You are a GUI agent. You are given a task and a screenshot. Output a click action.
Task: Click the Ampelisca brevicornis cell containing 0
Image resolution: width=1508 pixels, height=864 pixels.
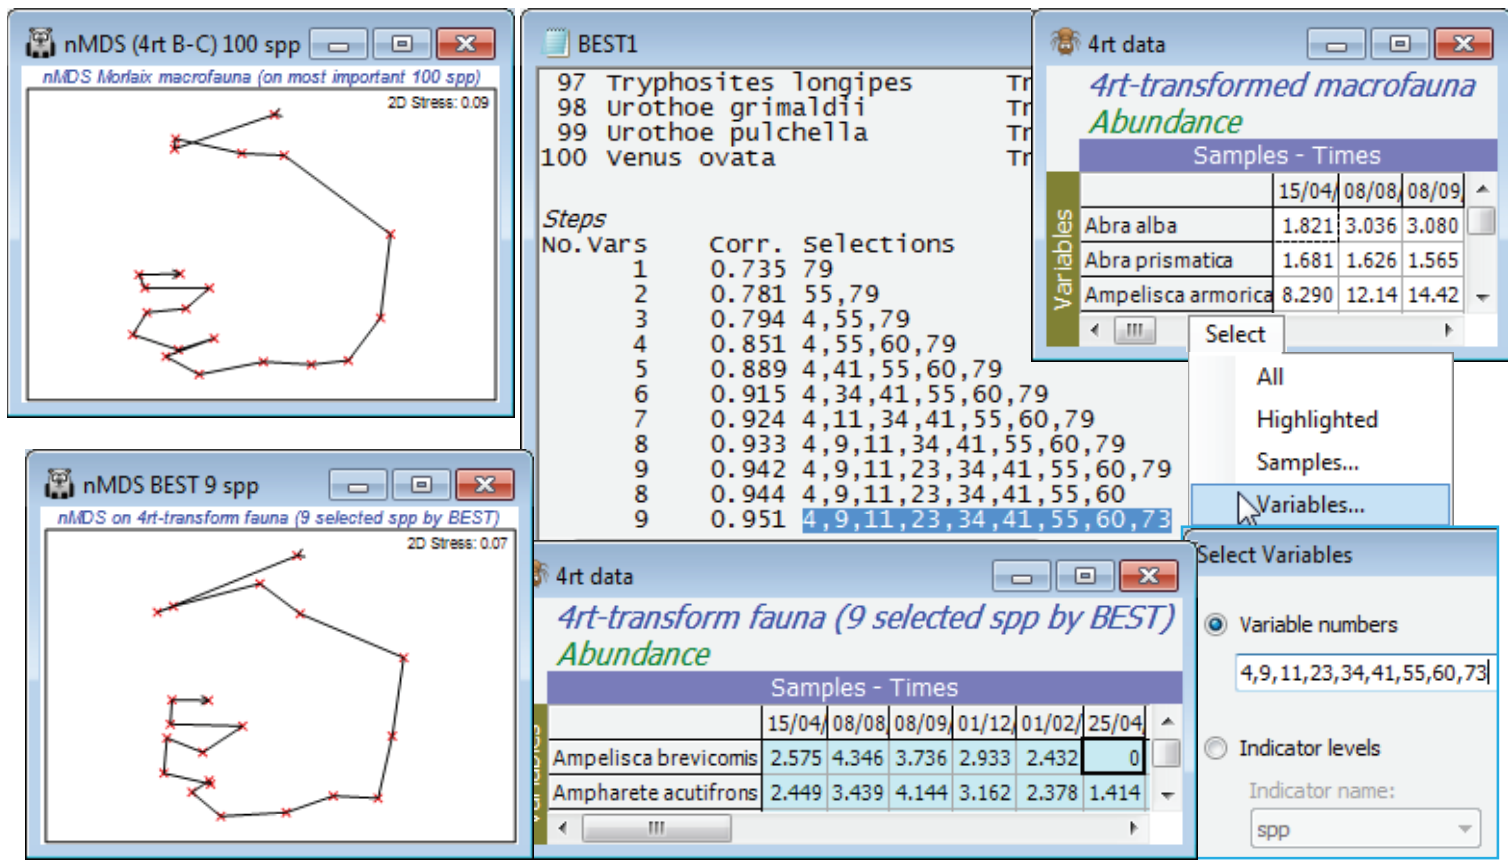[1115, 758]
